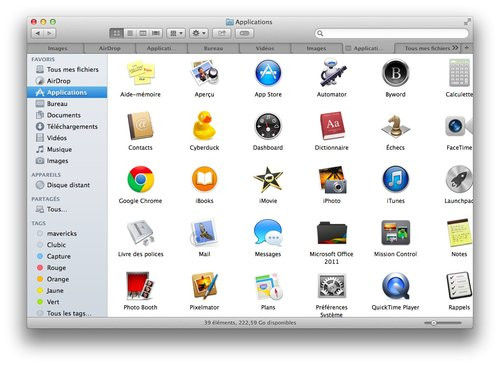The width and height of the screenshot is (500, 366).
Task: Click the iPhoto camera icon
Action: coord(332,180)
